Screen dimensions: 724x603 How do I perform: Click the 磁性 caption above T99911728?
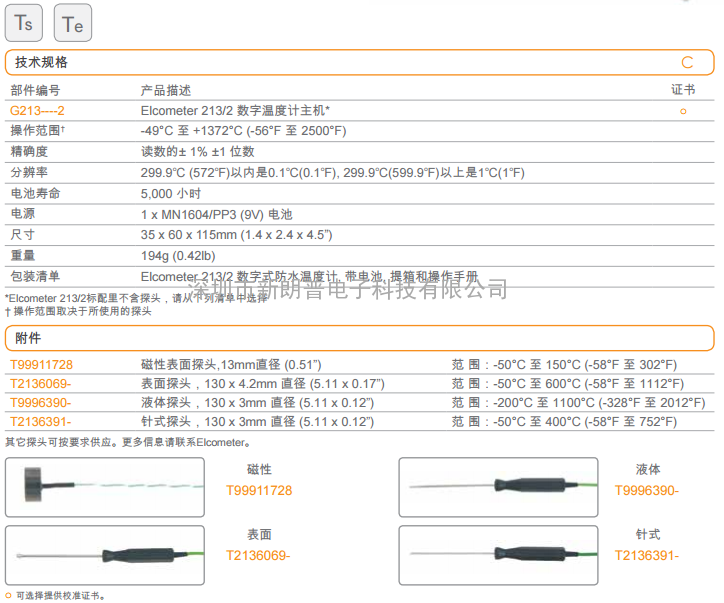(259, 470)
